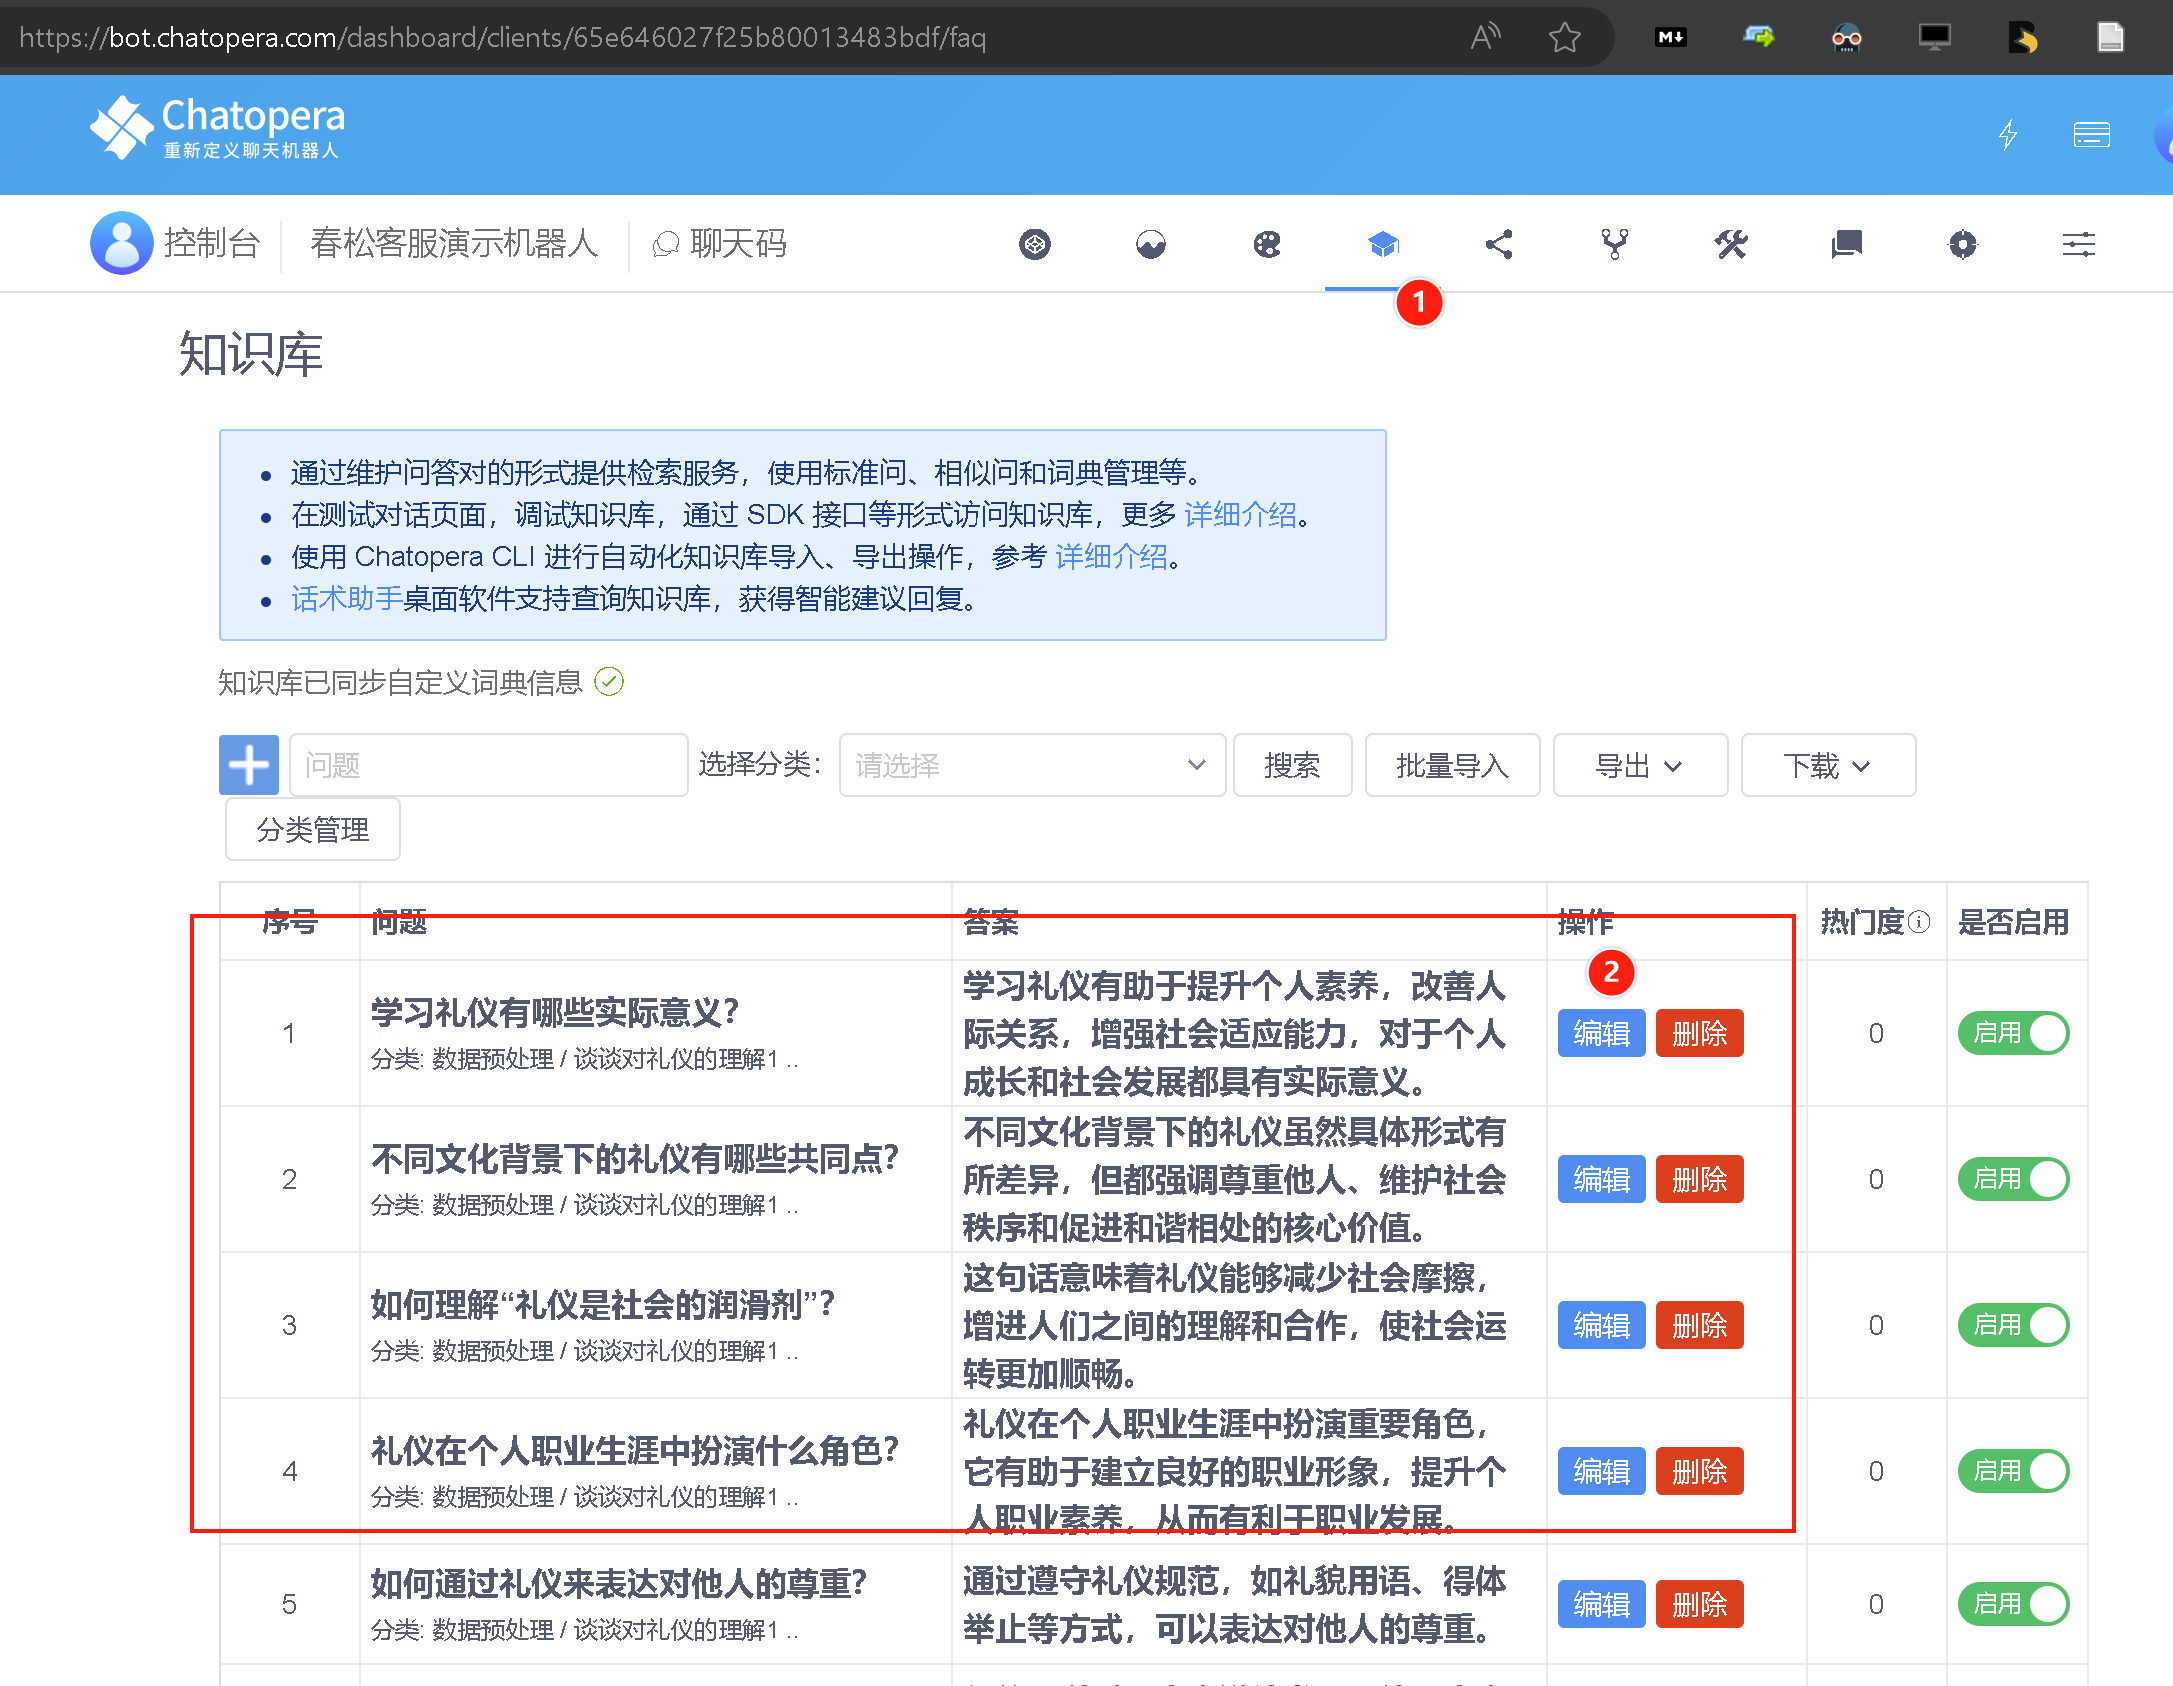Click the 问题 search input field
The image size is (2173, 1686).
coord(488,765)
